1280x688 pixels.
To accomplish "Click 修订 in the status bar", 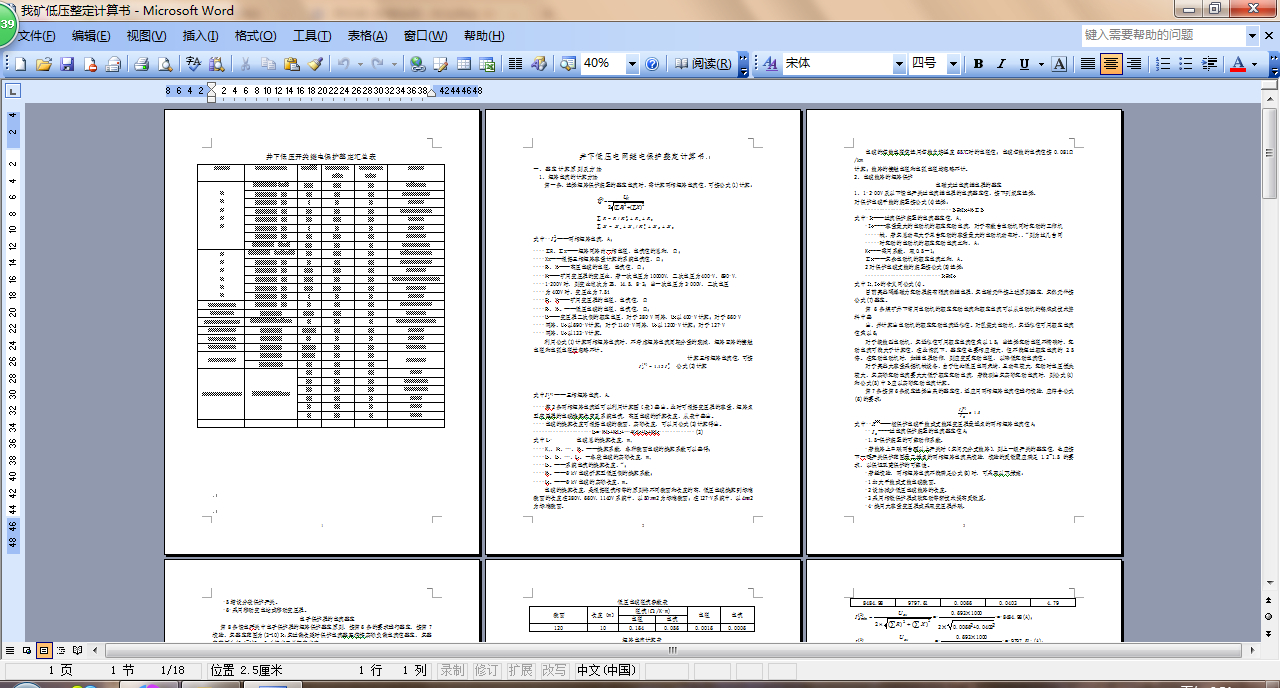I will 486,670.
